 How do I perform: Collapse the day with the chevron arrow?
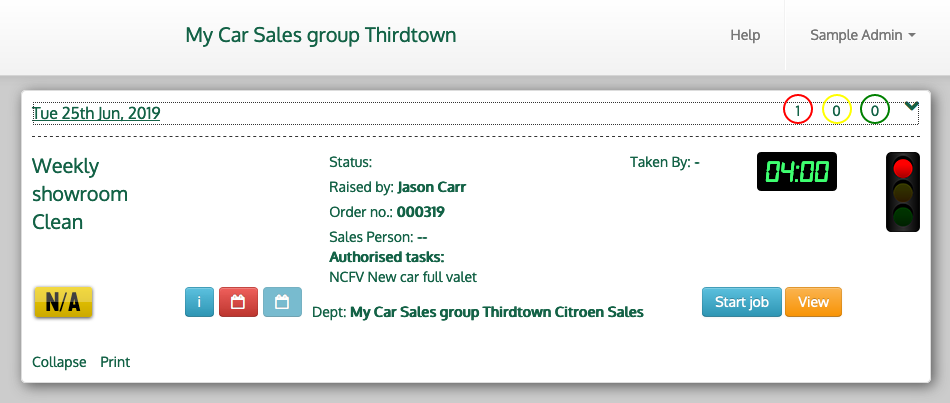click(x=911, y=106)
